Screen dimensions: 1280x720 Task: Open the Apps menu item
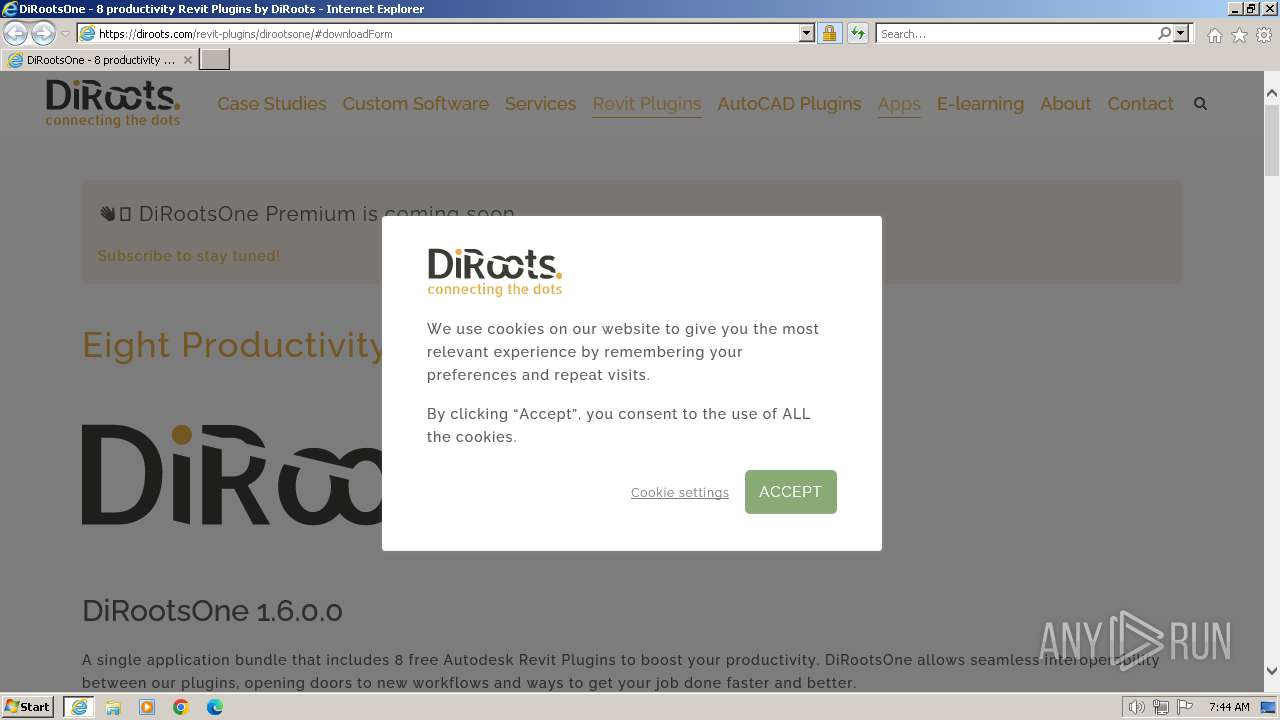click(899, 104)
